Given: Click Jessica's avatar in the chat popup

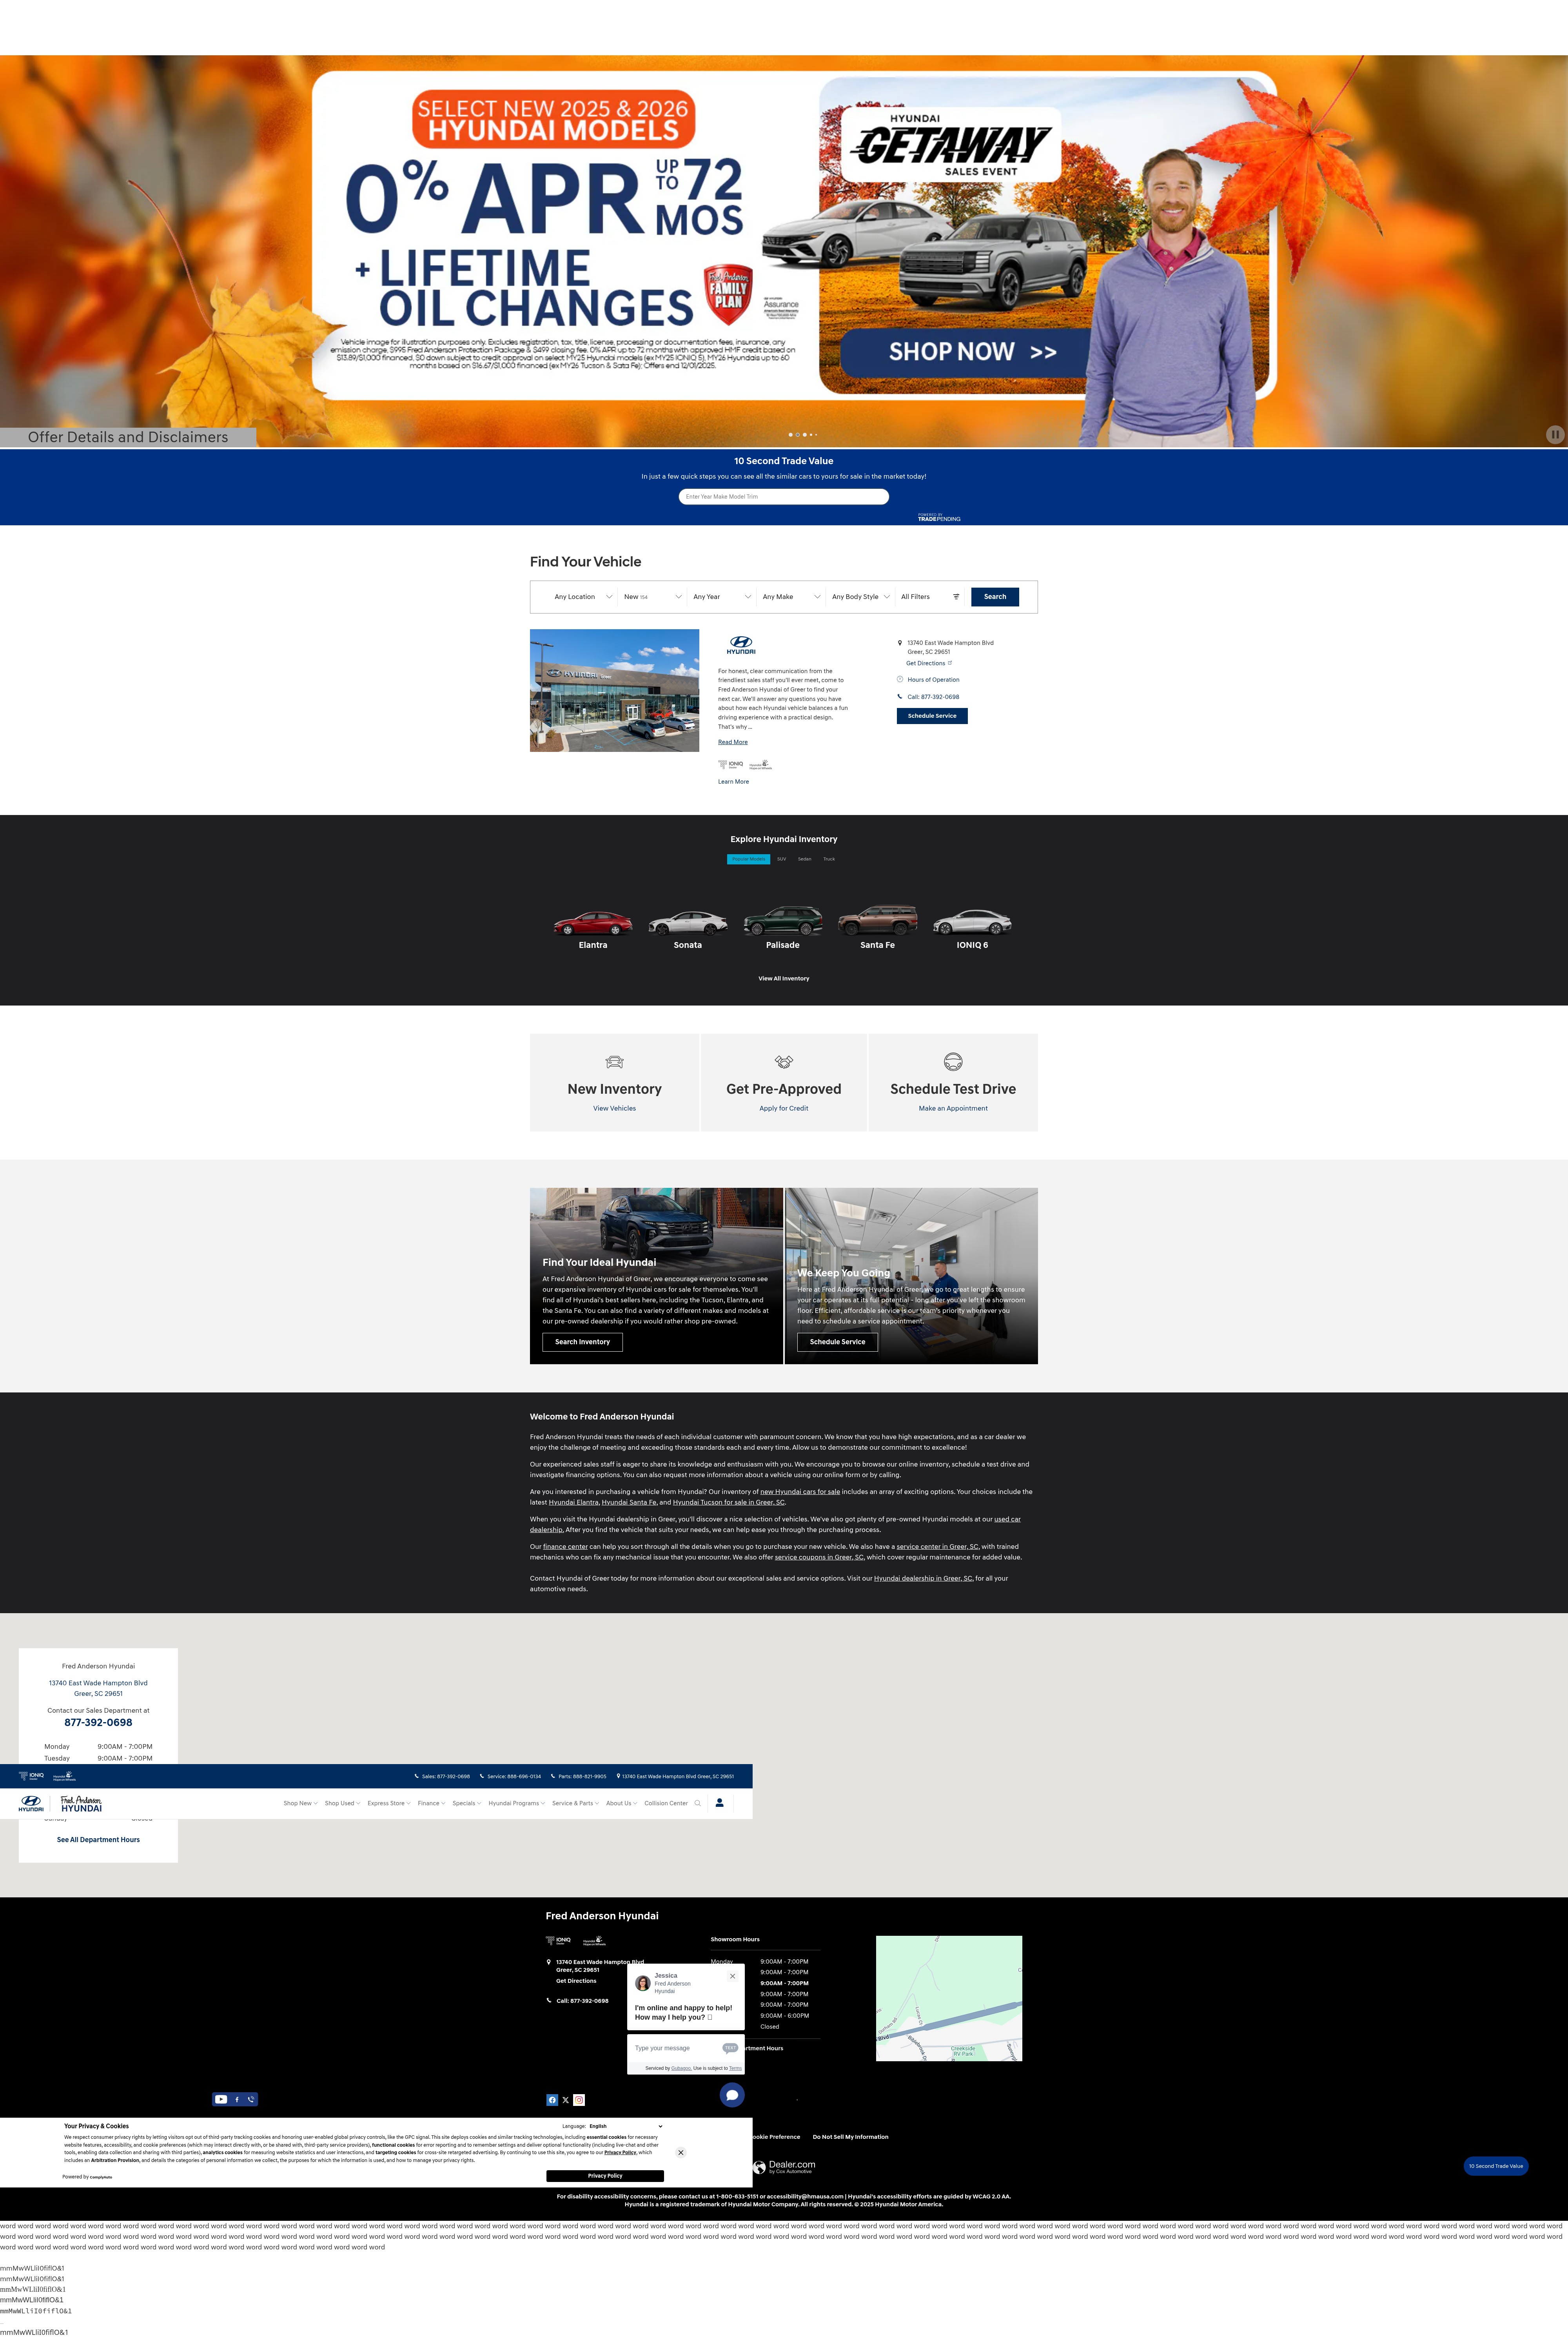Looking at the screenshot, I should (643, 1983).
